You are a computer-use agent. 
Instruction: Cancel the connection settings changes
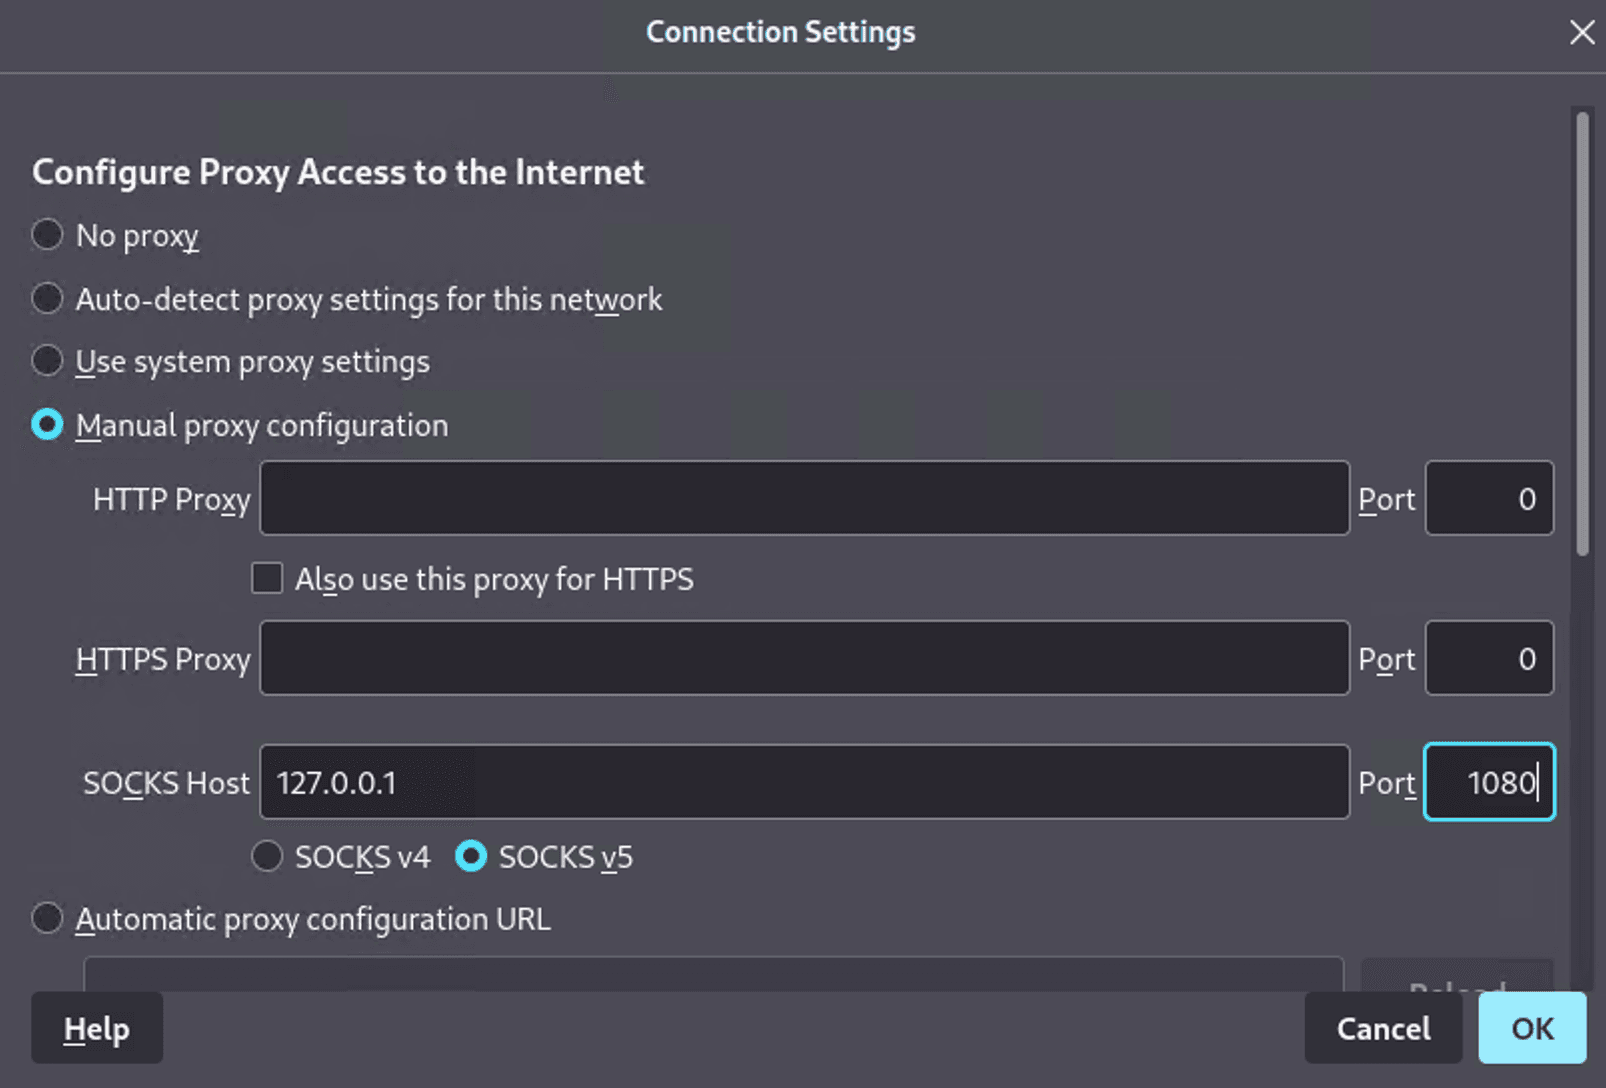1383,1028
